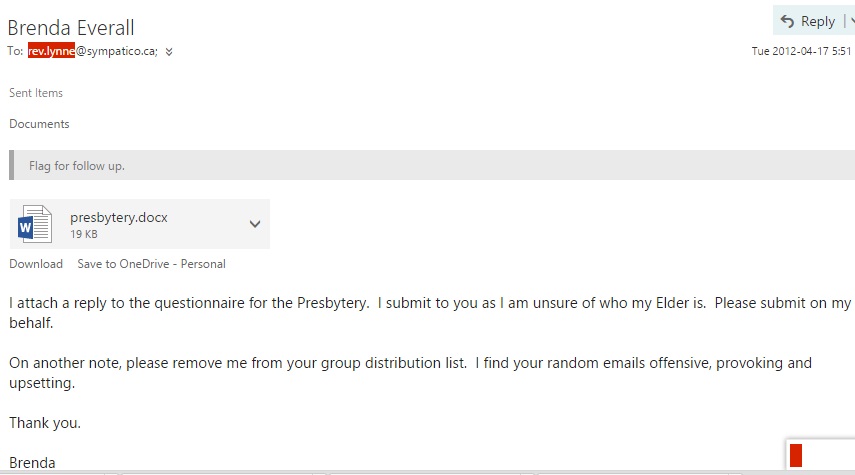
Task: Click the Reply arrow icon
Action: (x=787, y=21)
